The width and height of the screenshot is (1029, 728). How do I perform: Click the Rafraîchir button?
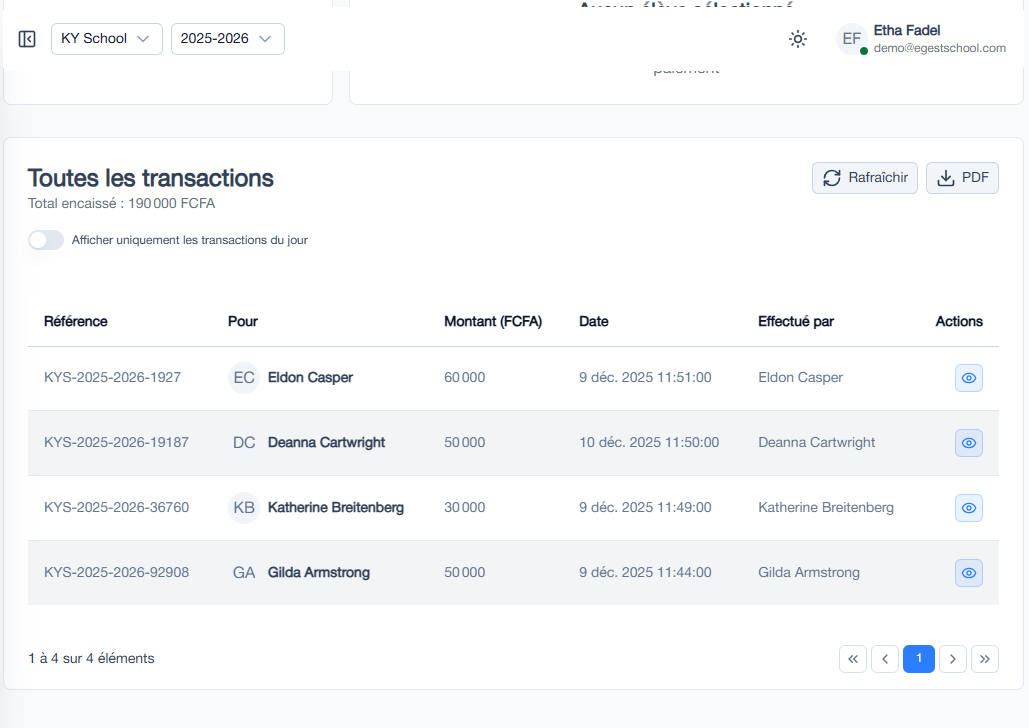[864, 177]
